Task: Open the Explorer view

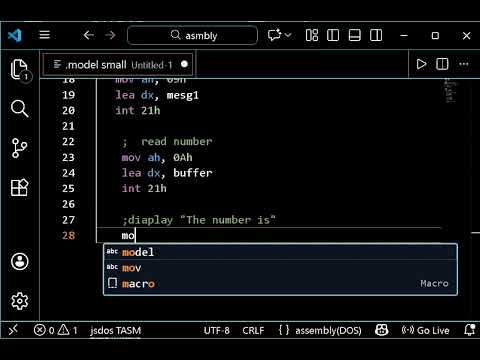Action: (x=20, y=70)
